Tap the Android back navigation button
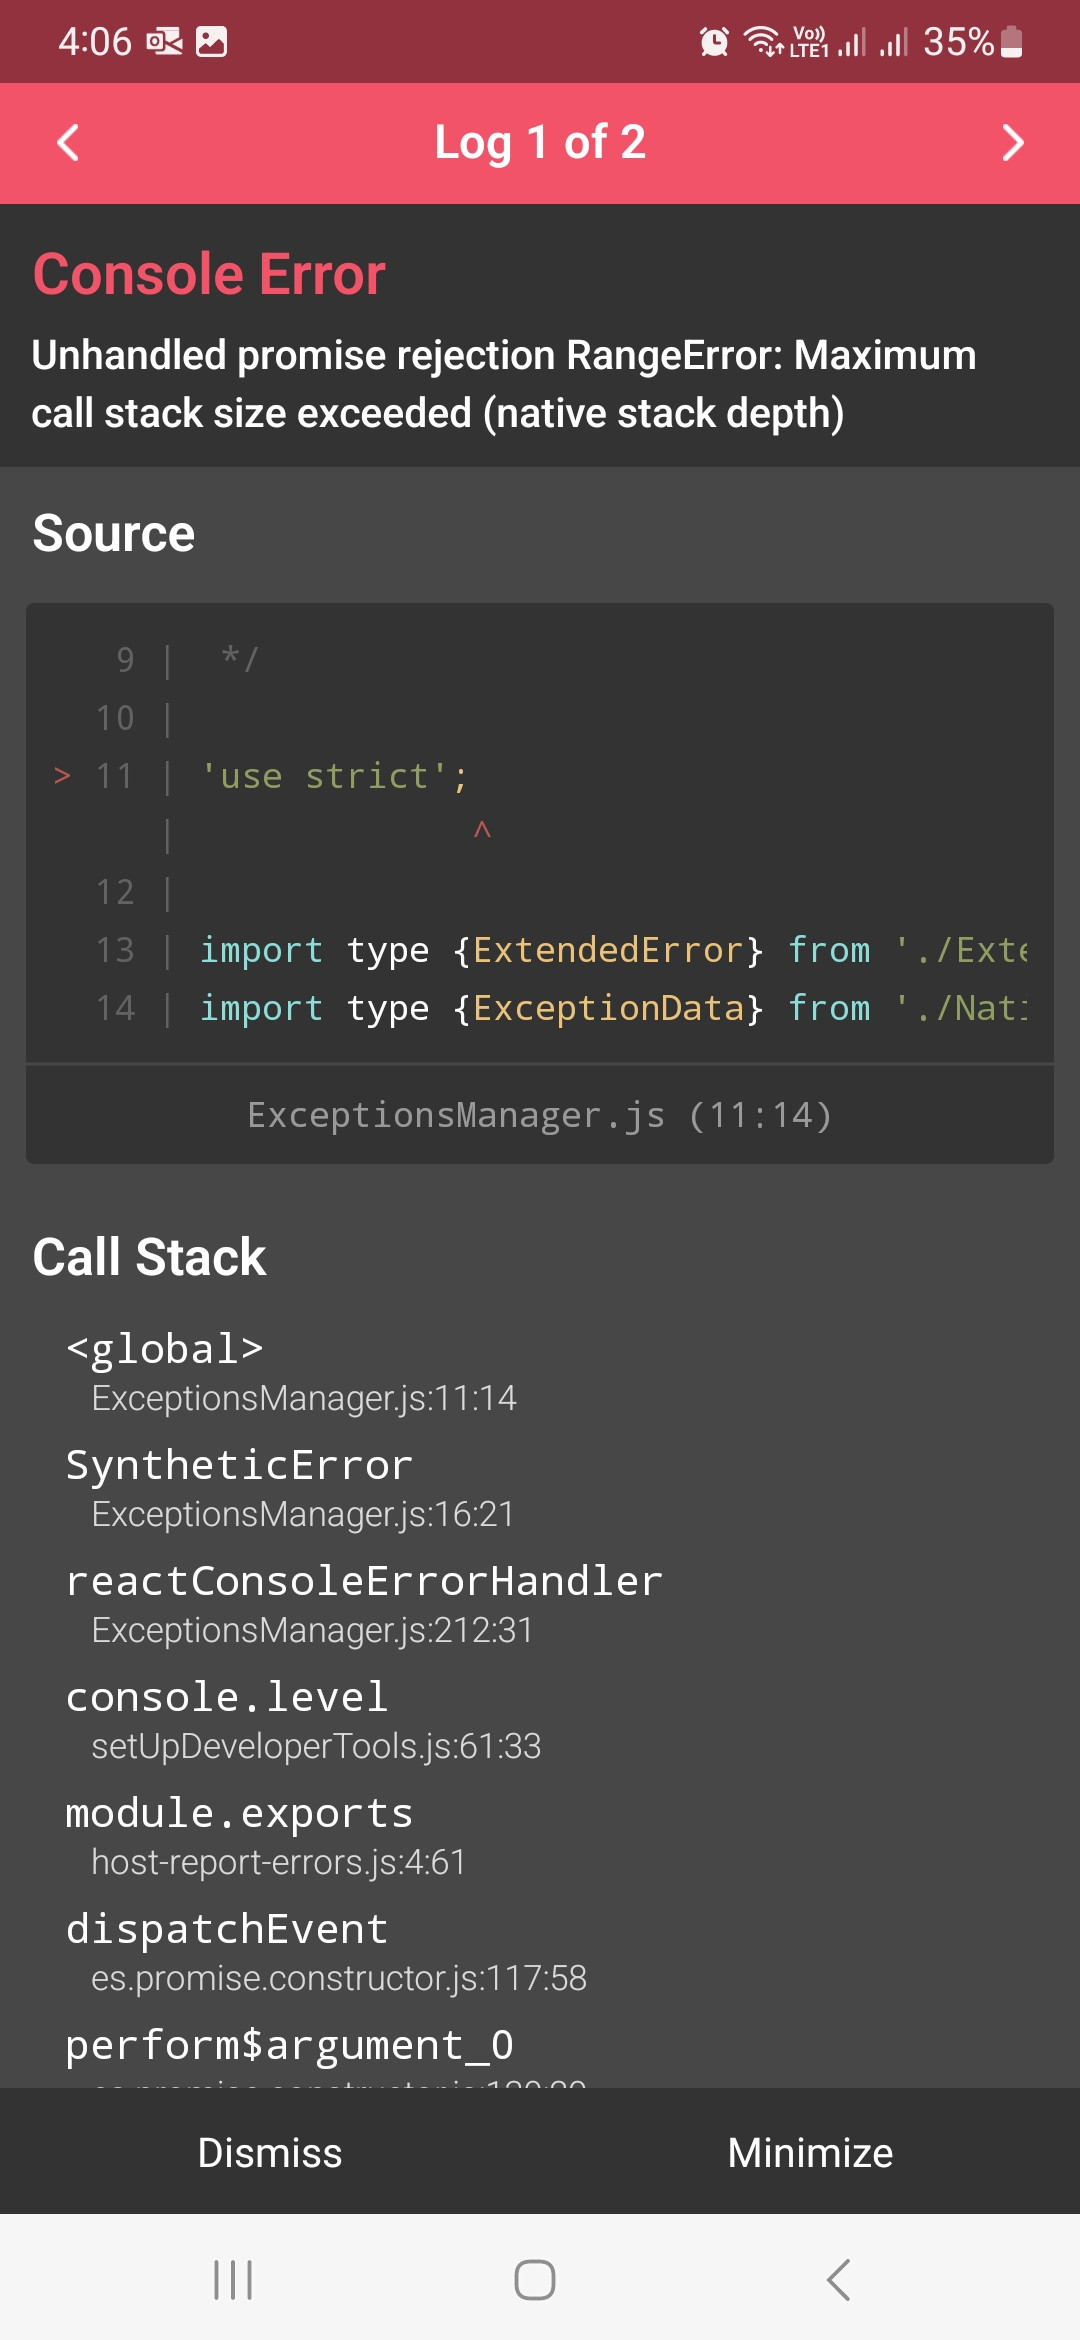The width and height of the screenshot is (1080, 2340). click(839, 2280)
